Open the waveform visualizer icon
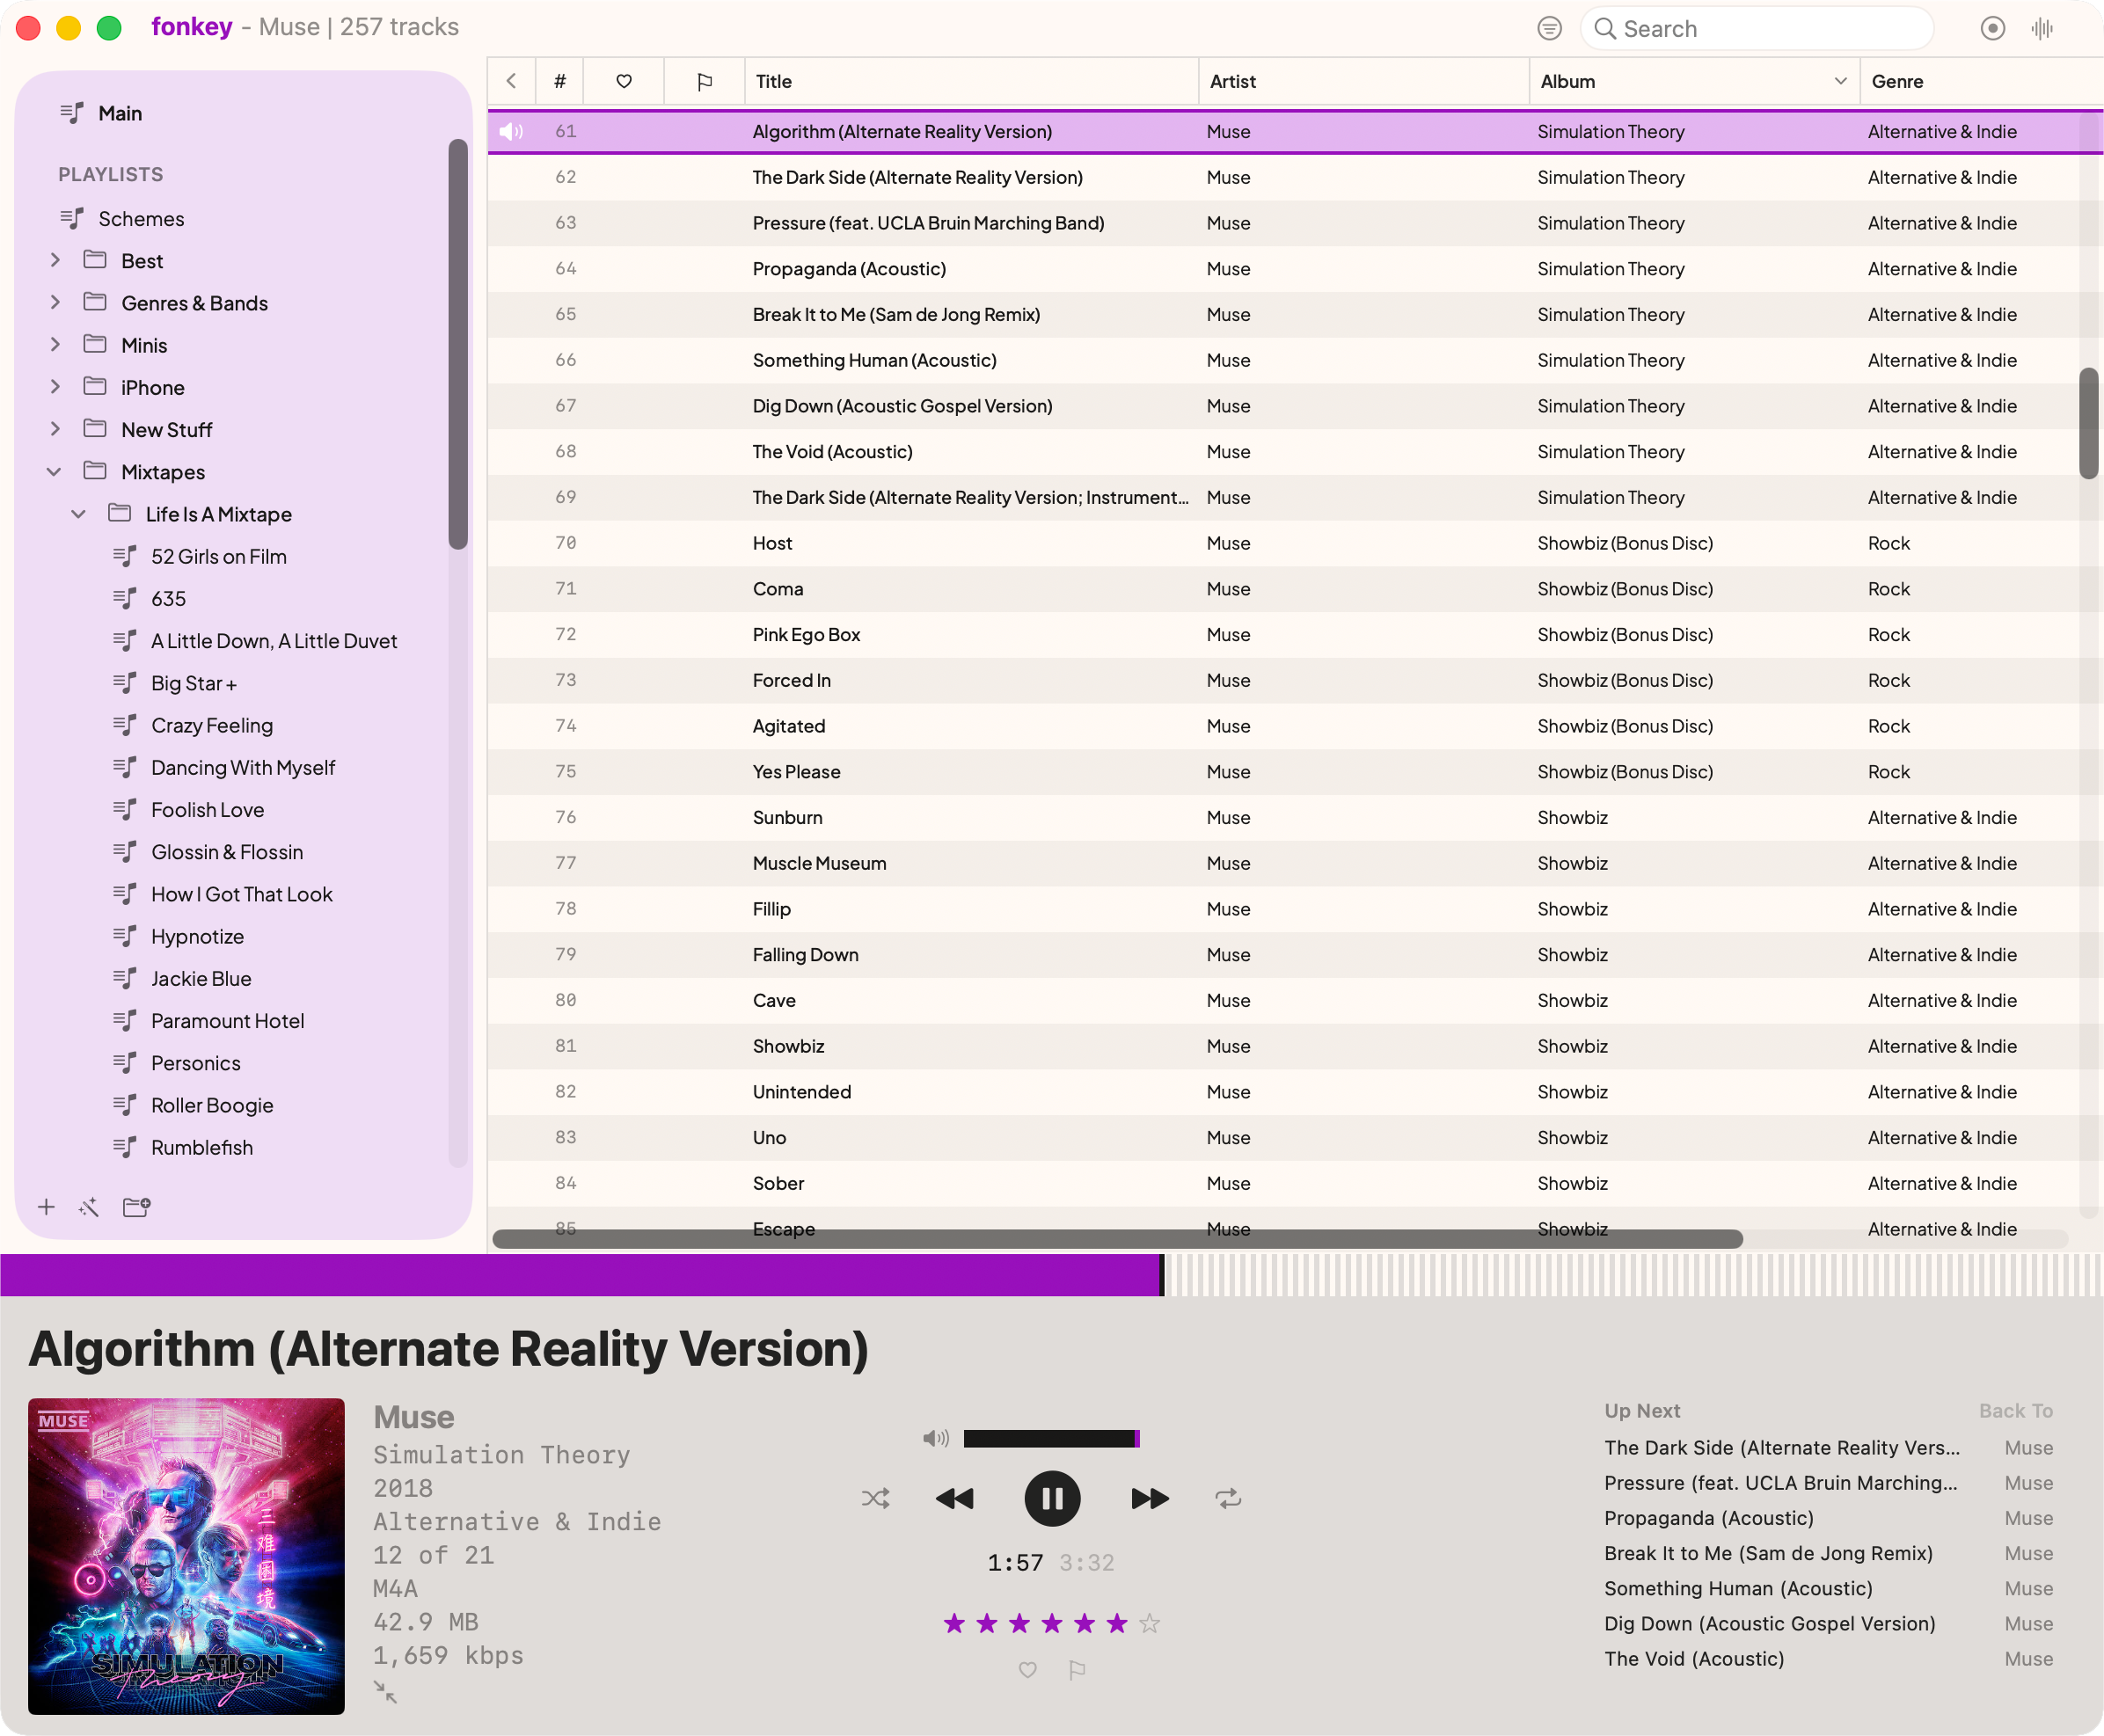This screenshot has height=1736, width=2104. pyautogui.click(x=2042, y=28)
